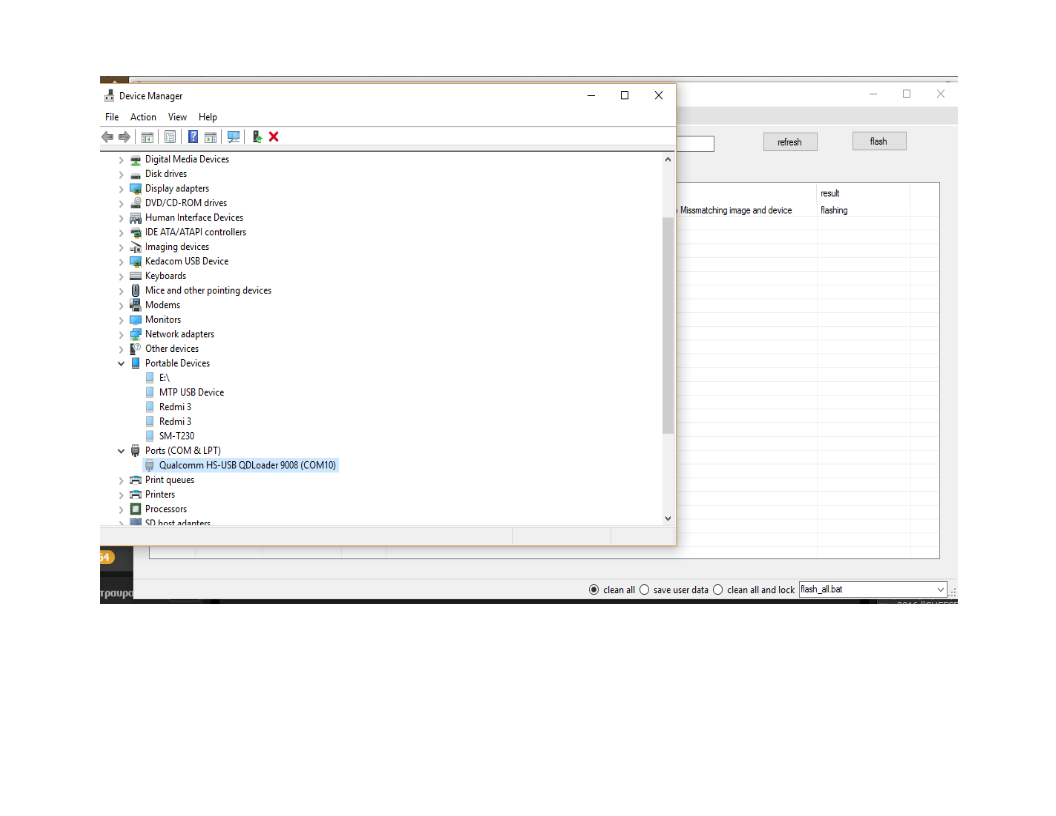
Task: Expand the Kedacom USB Device node
Action: (x=121, y=262)
